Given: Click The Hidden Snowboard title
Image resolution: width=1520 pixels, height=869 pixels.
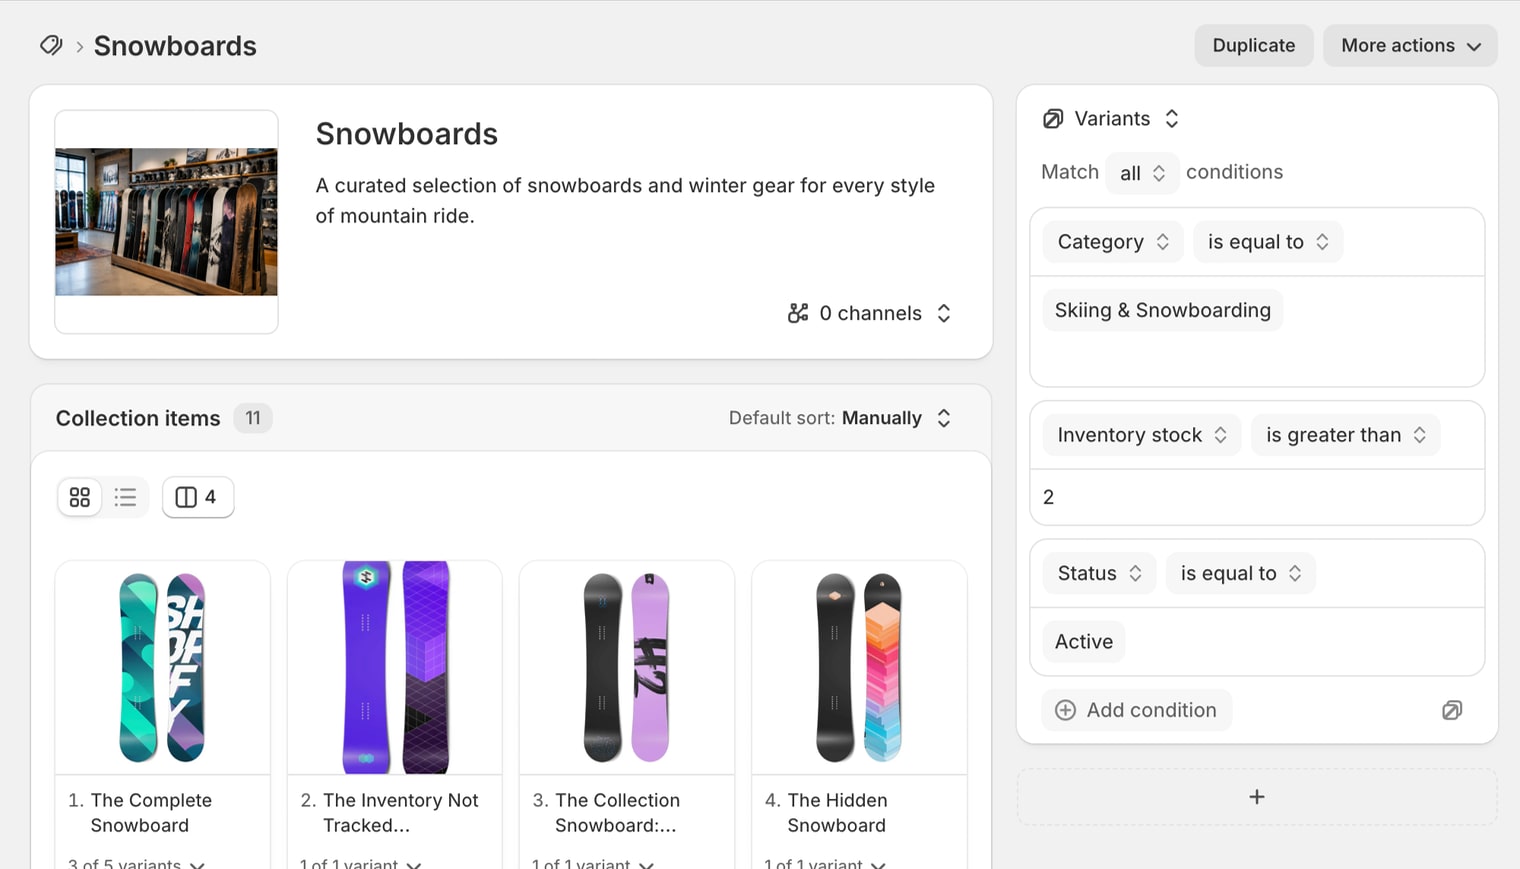Looking at the screenshot, I should pyautogui.click(x=837, y=813).
